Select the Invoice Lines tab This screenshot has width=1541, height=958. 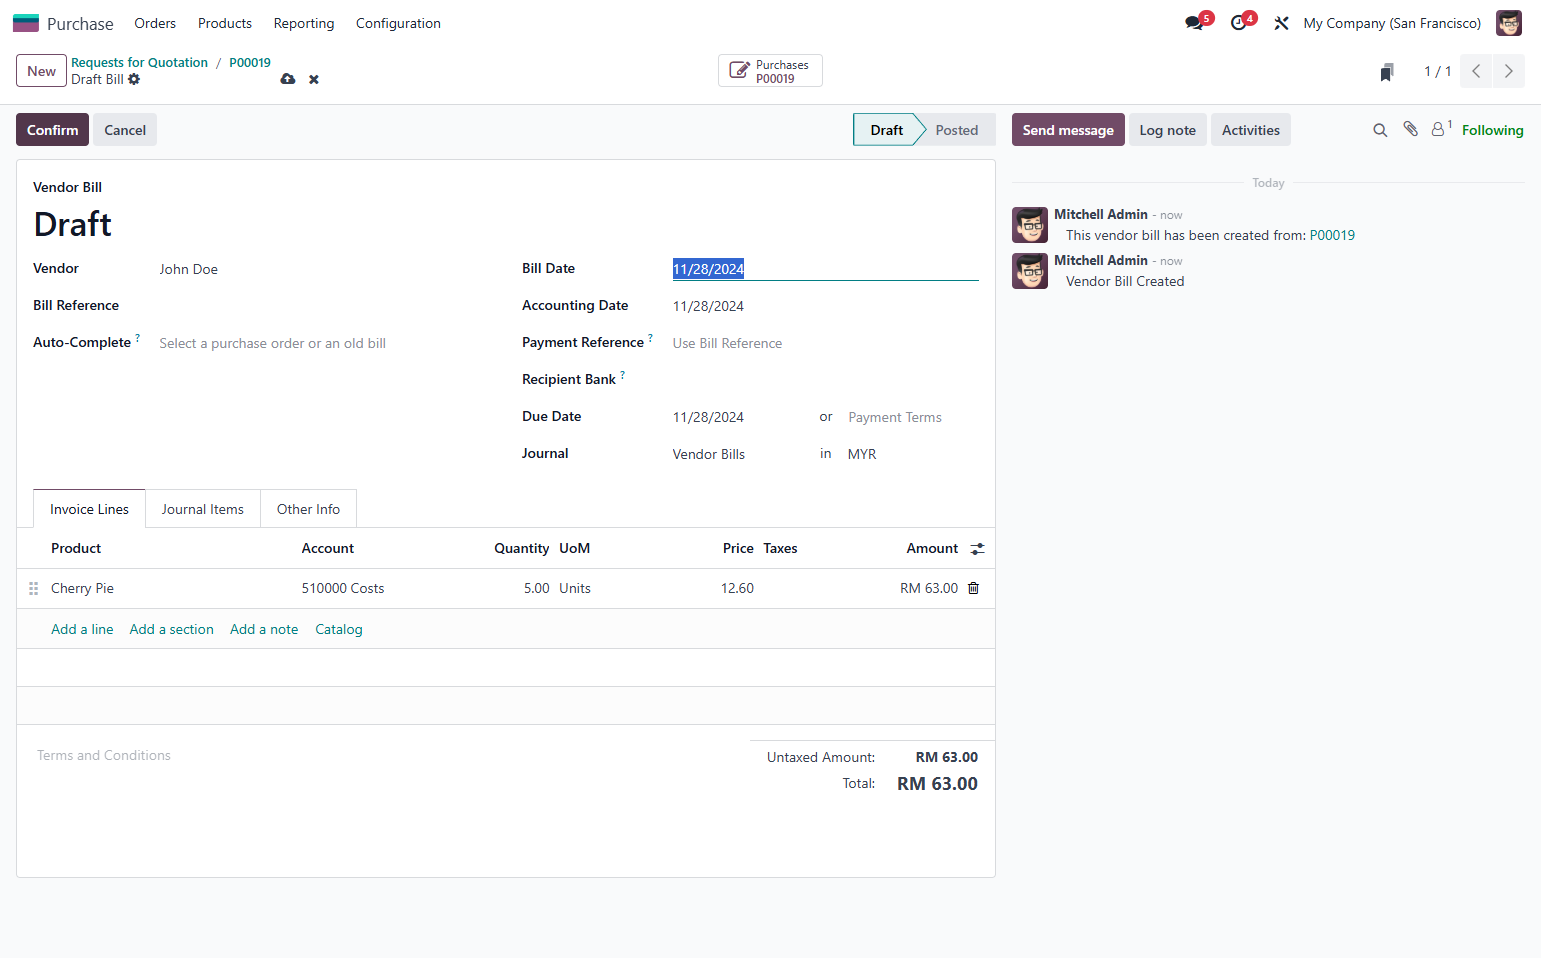tap(89, 509)
